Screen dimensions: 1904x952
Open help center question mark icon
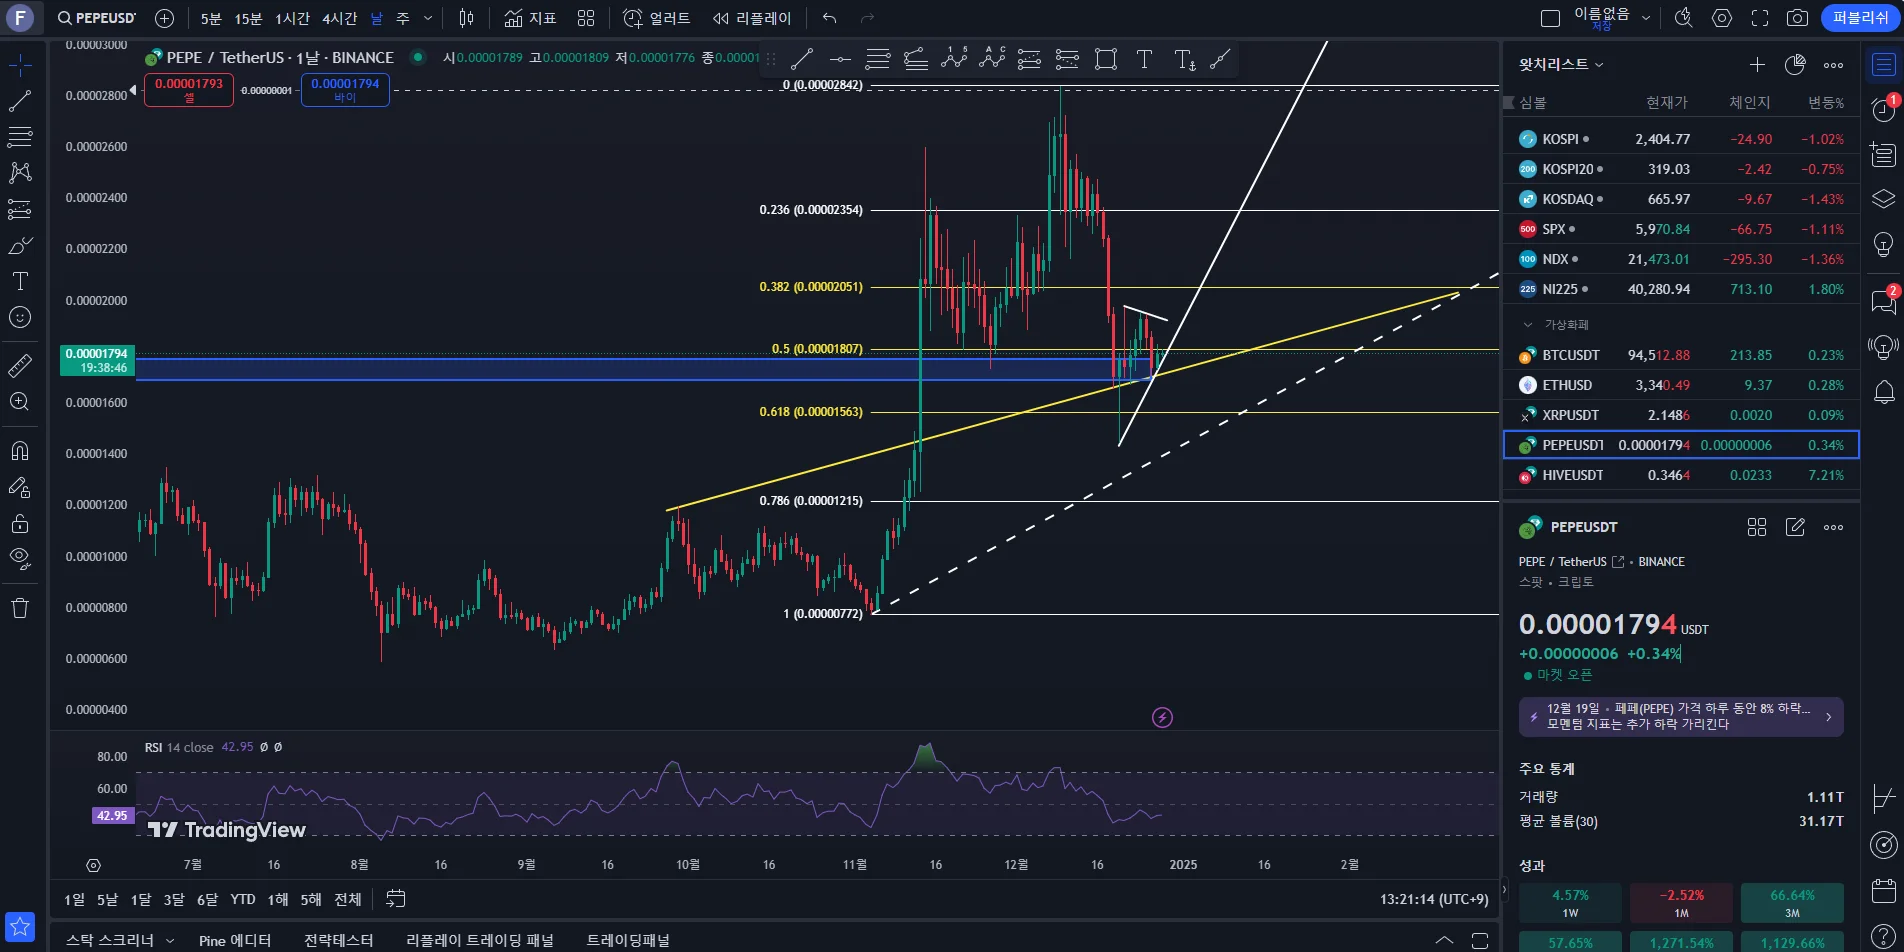coord(1884,935)
